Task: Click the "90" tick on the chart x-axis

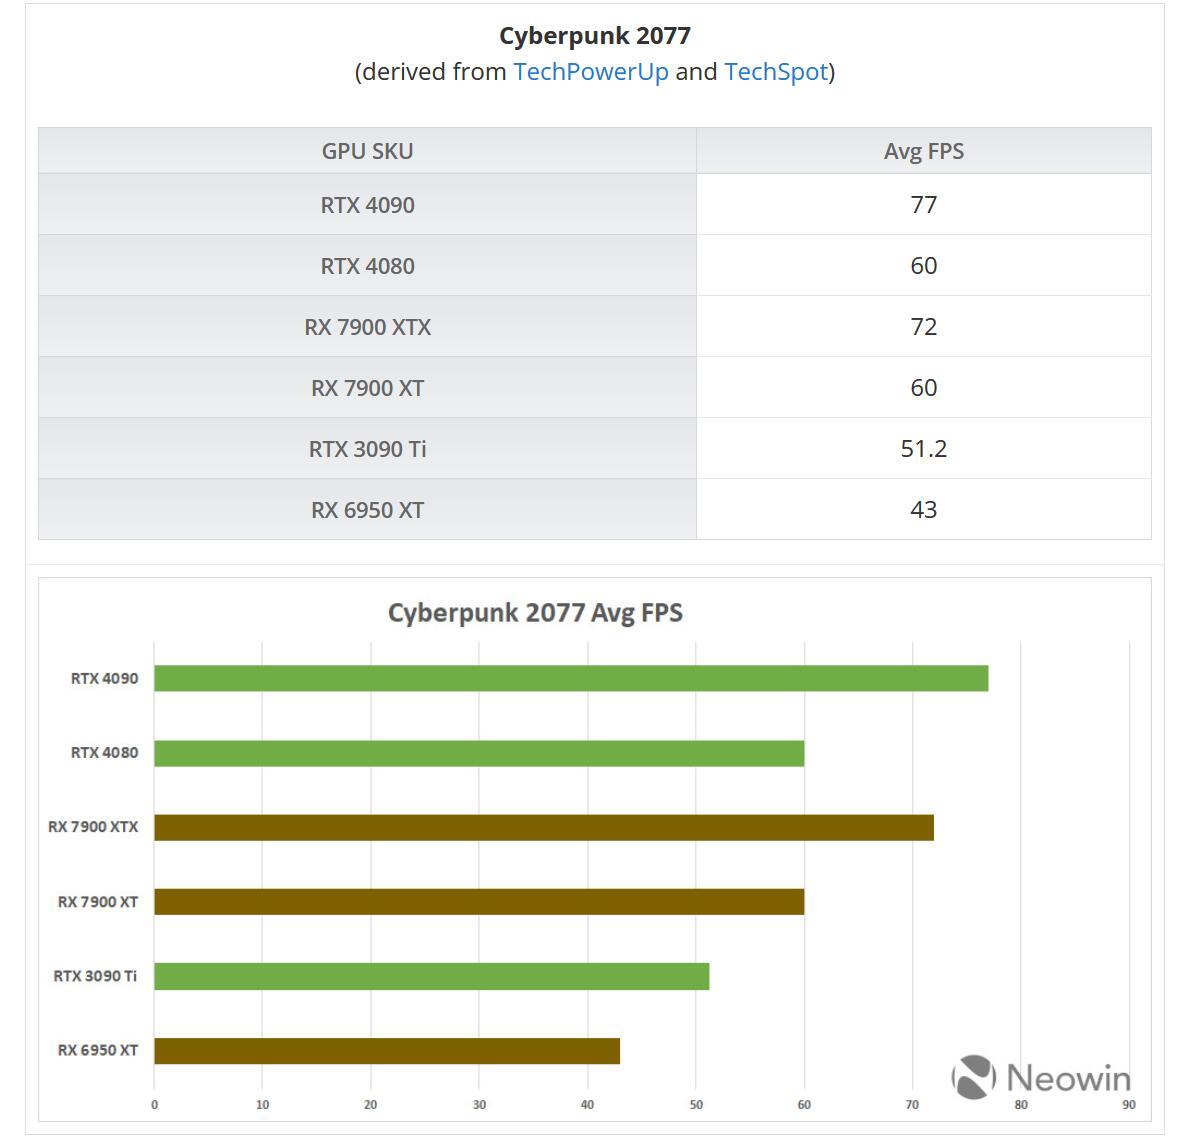Action: (x=1129, y=1104)
